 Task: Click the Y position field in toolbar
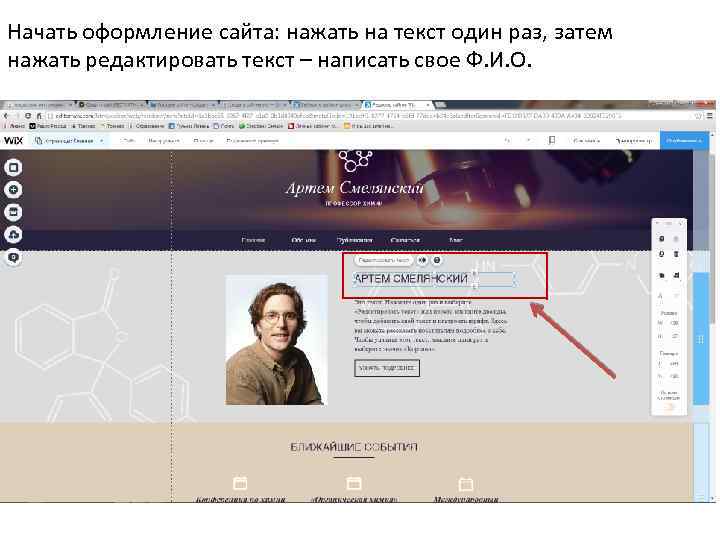pyautogui.click(x=674, y=376)
